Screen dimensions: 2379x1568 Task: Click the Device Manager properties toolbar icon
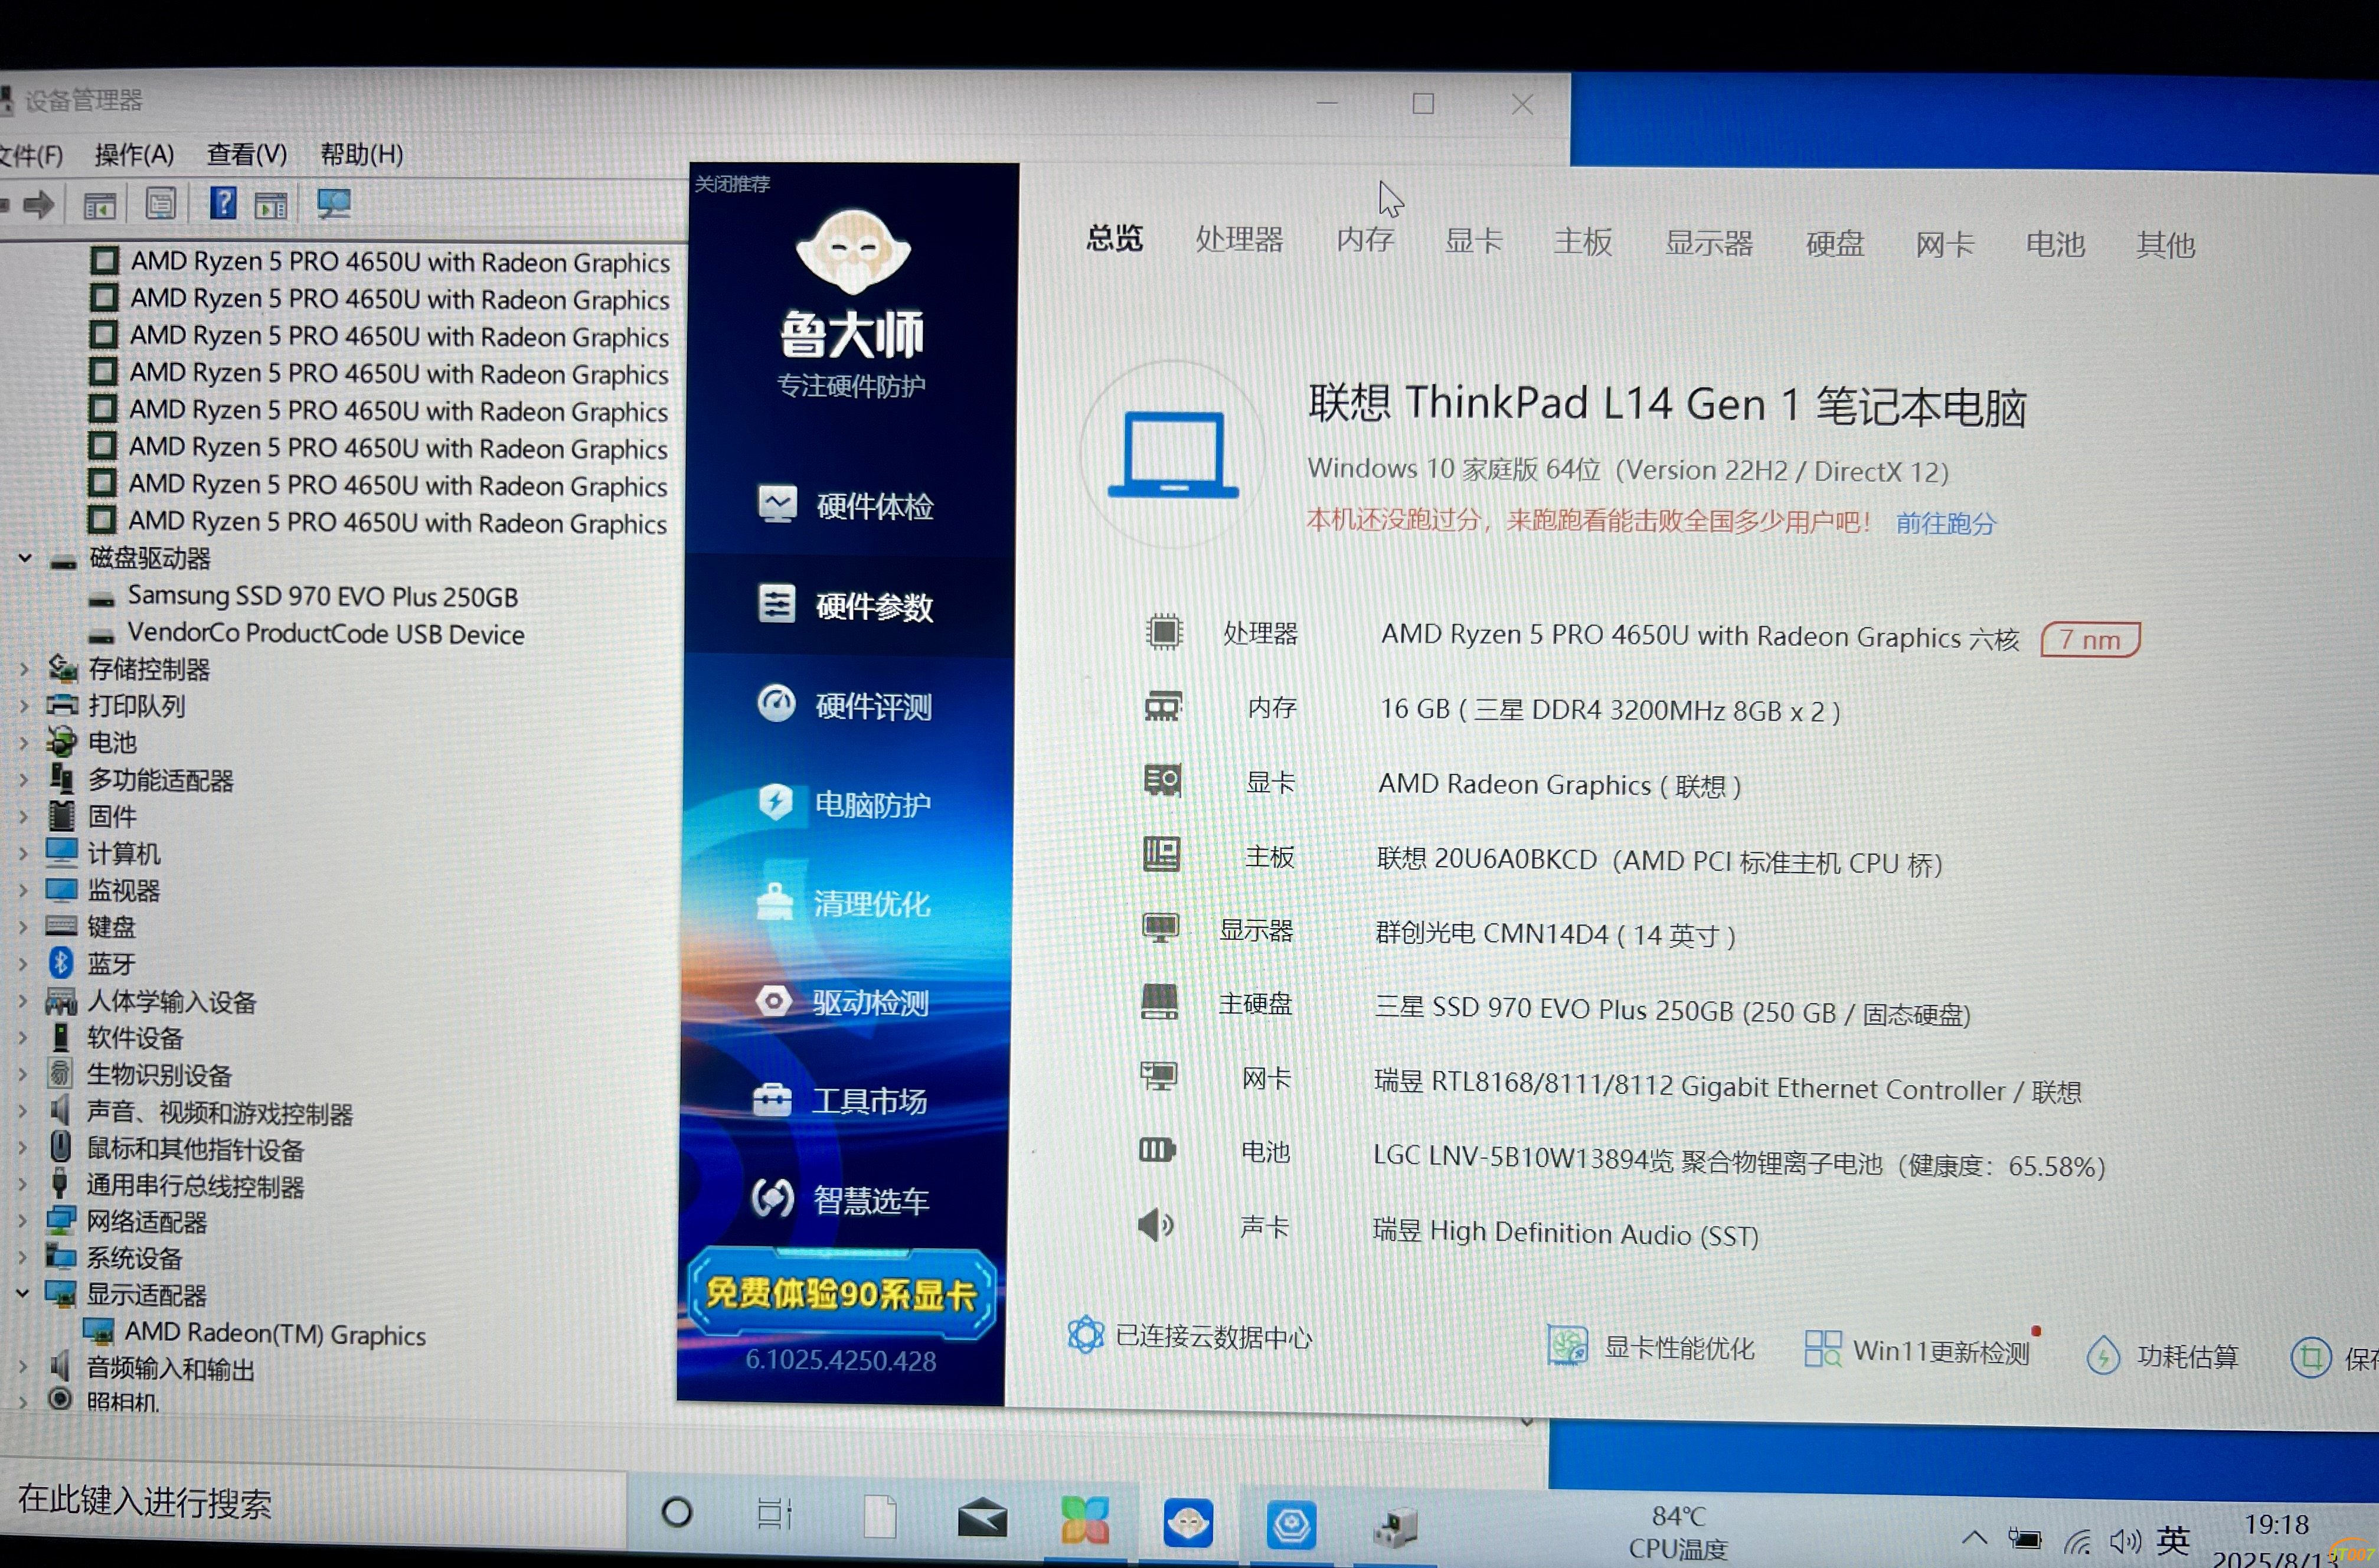click(160, 203)
